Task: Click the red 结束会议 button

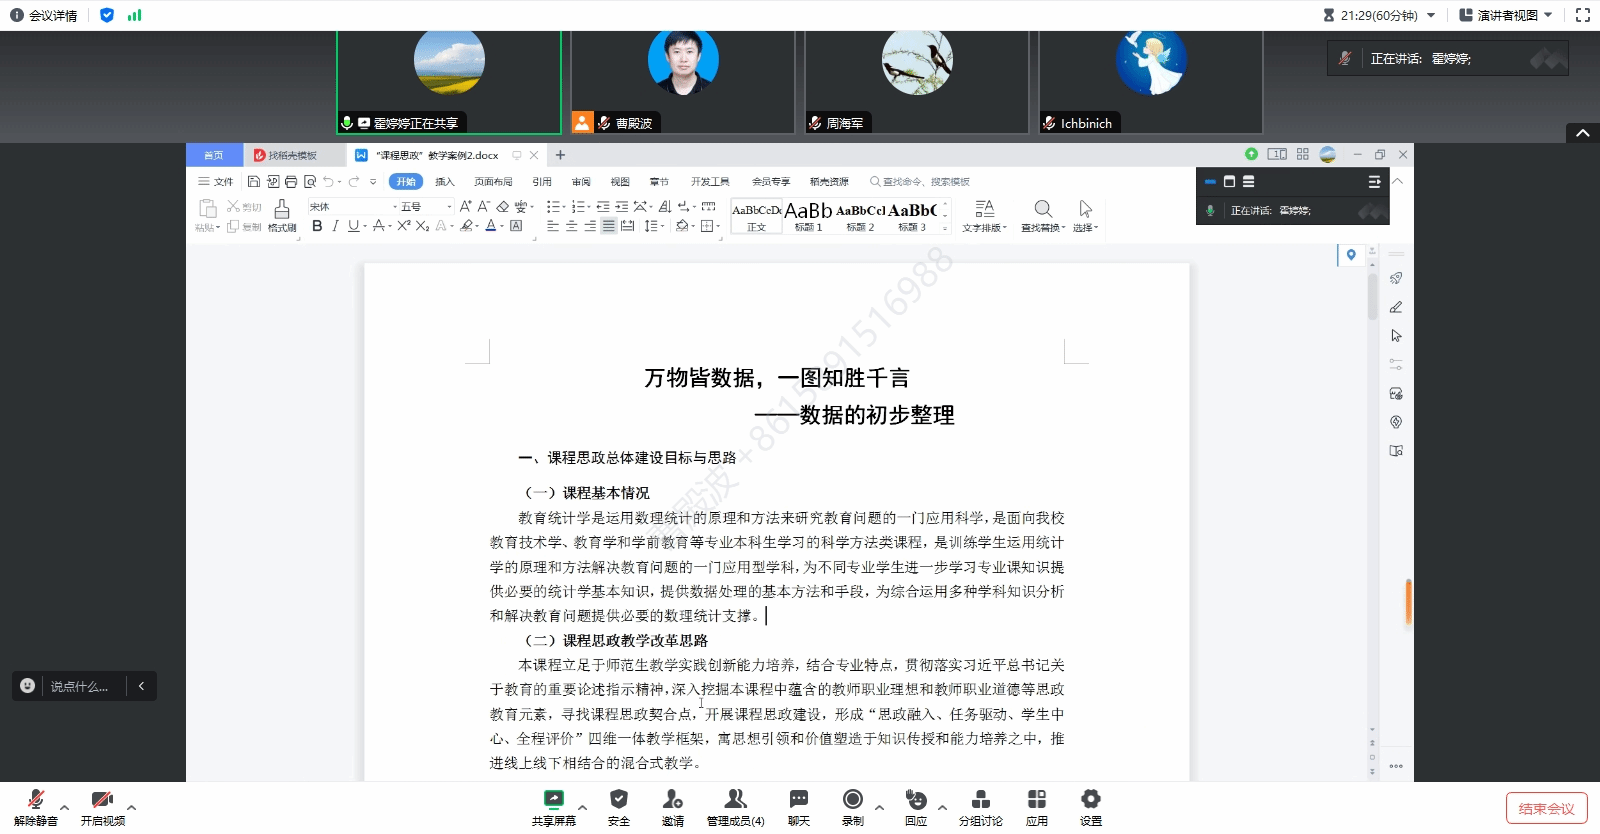Action: pos(1546,808)
